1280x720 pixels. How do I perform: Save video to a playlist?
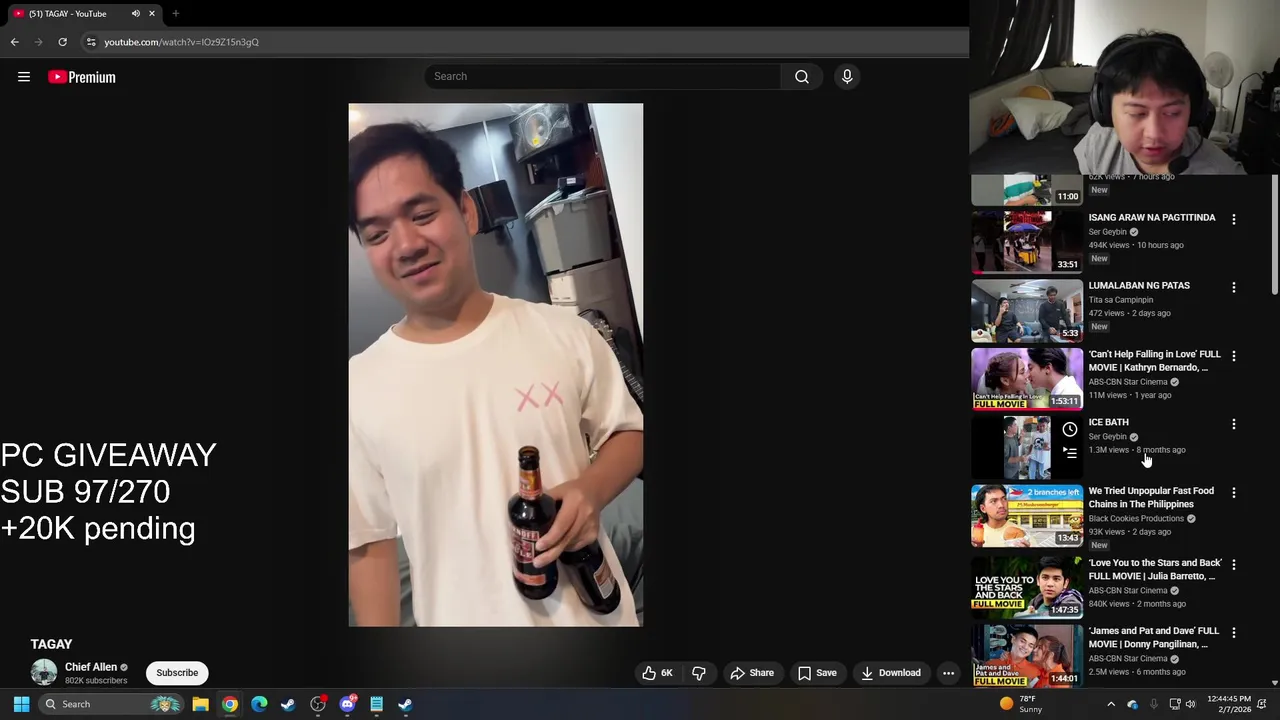817,673
